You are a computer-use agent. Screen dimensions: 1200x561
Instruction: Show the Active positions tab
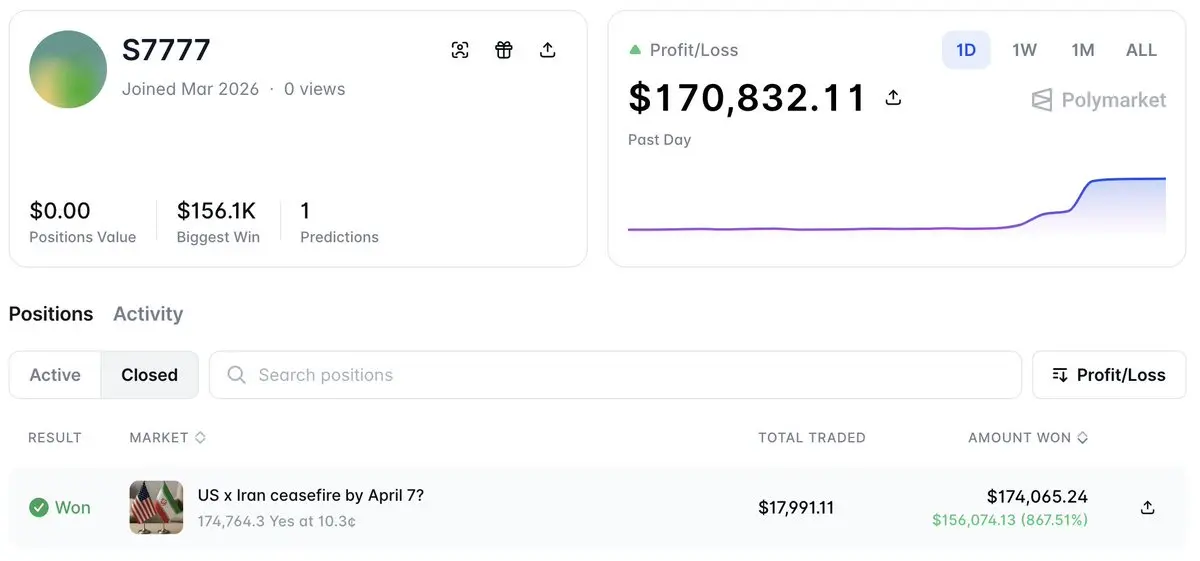click(55, 375)
